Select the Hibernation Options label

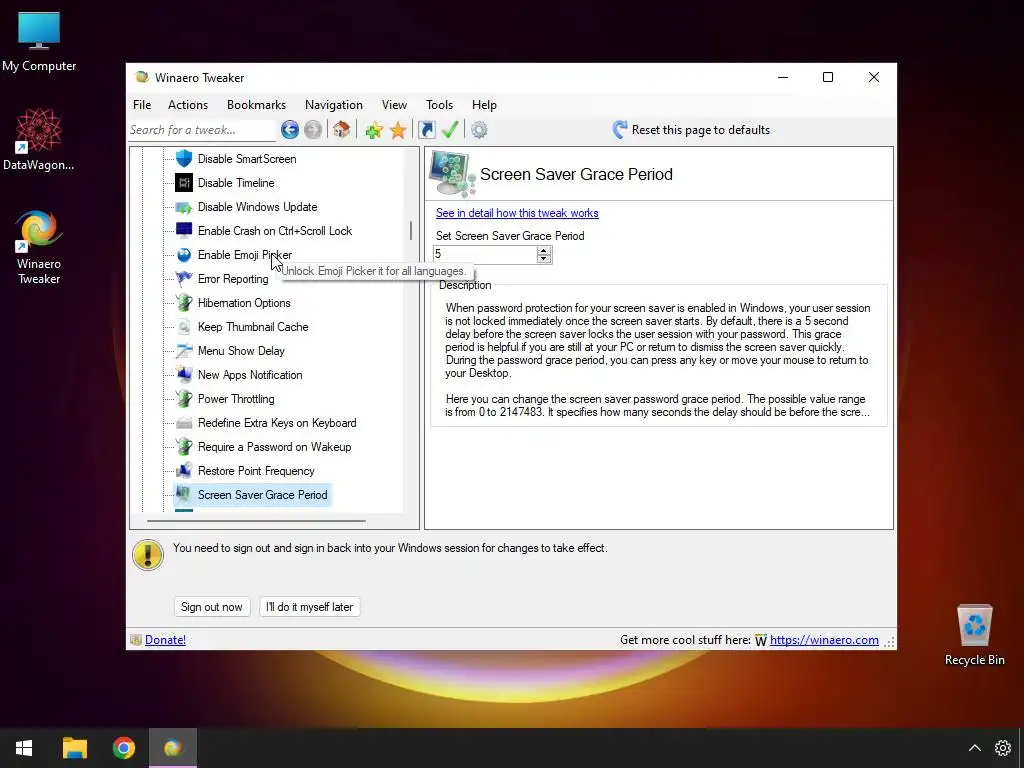click(244, 303)
